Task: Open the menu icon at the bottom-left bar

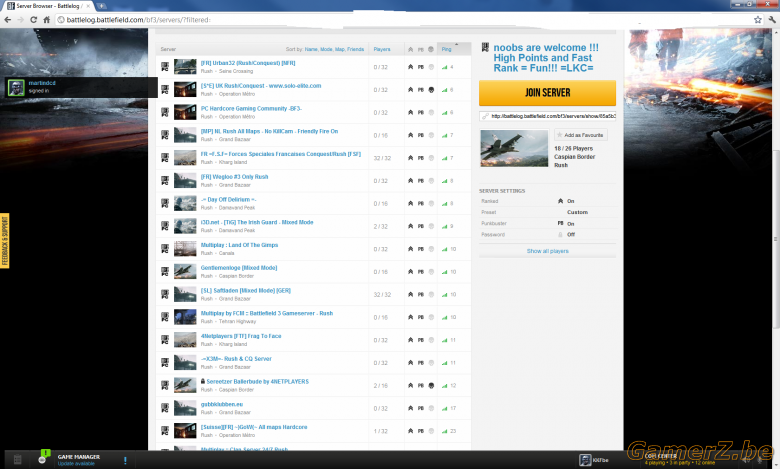Action: 17,460
